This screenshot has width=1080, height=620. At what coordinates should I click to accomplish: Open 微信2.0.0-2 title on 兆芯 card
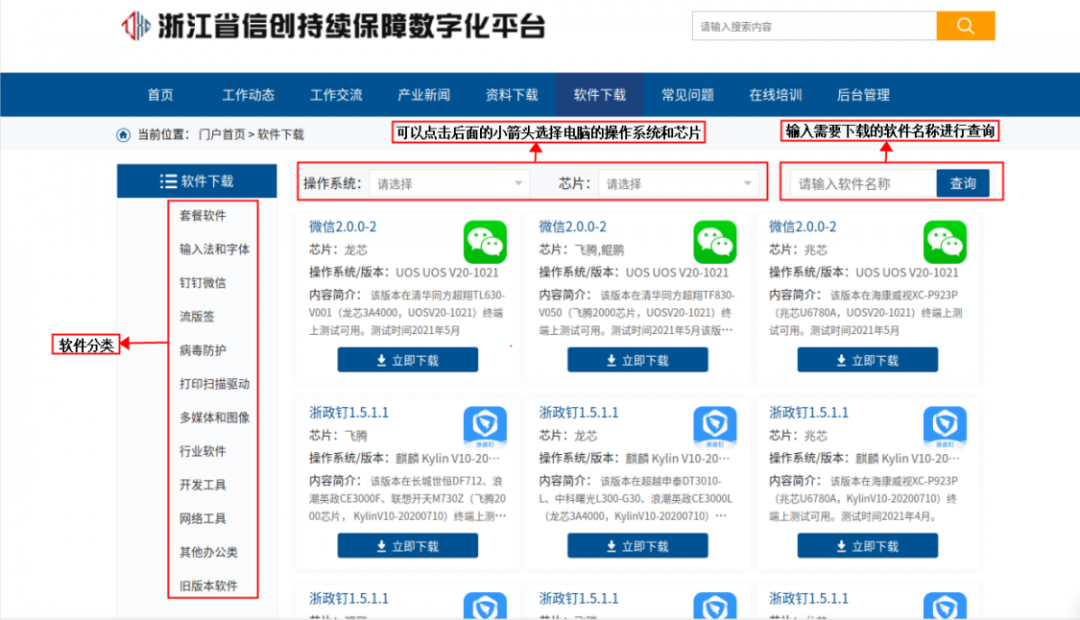802,227
